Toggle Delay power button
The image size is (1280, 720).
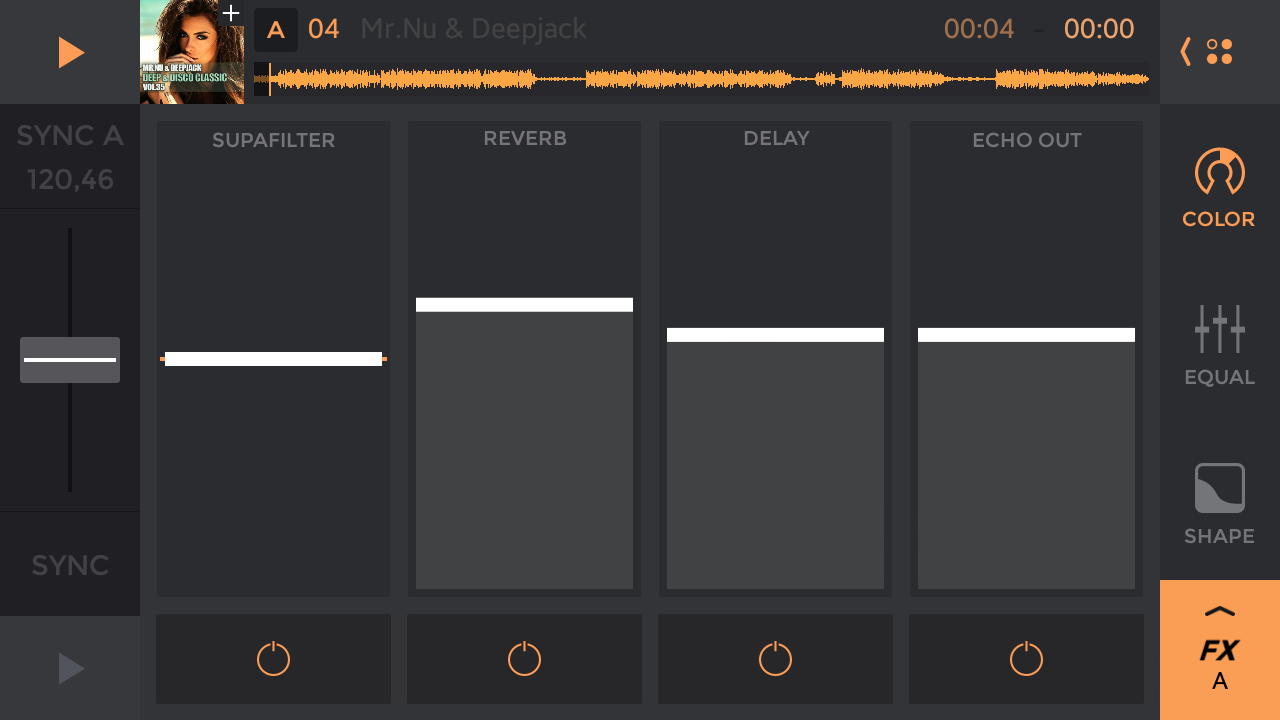775,659
